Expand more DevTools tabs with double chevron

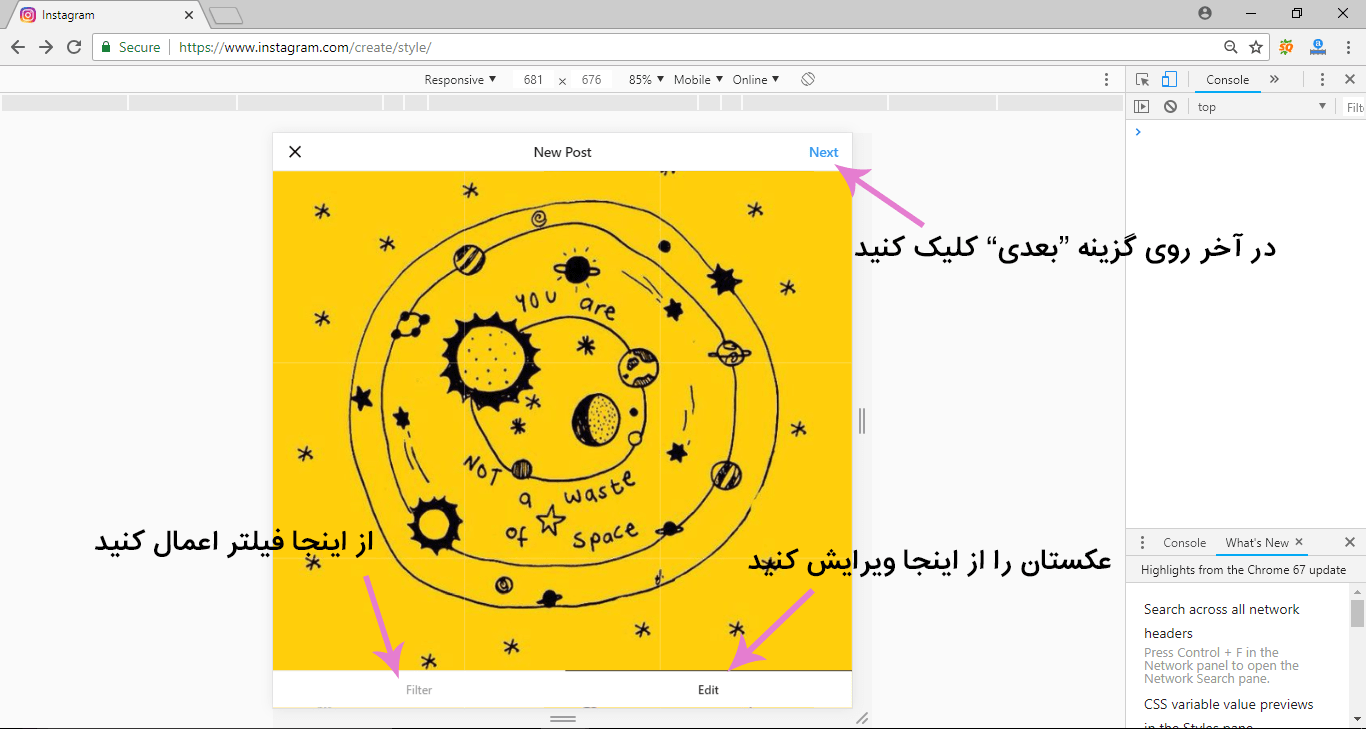pos(1274,80)
